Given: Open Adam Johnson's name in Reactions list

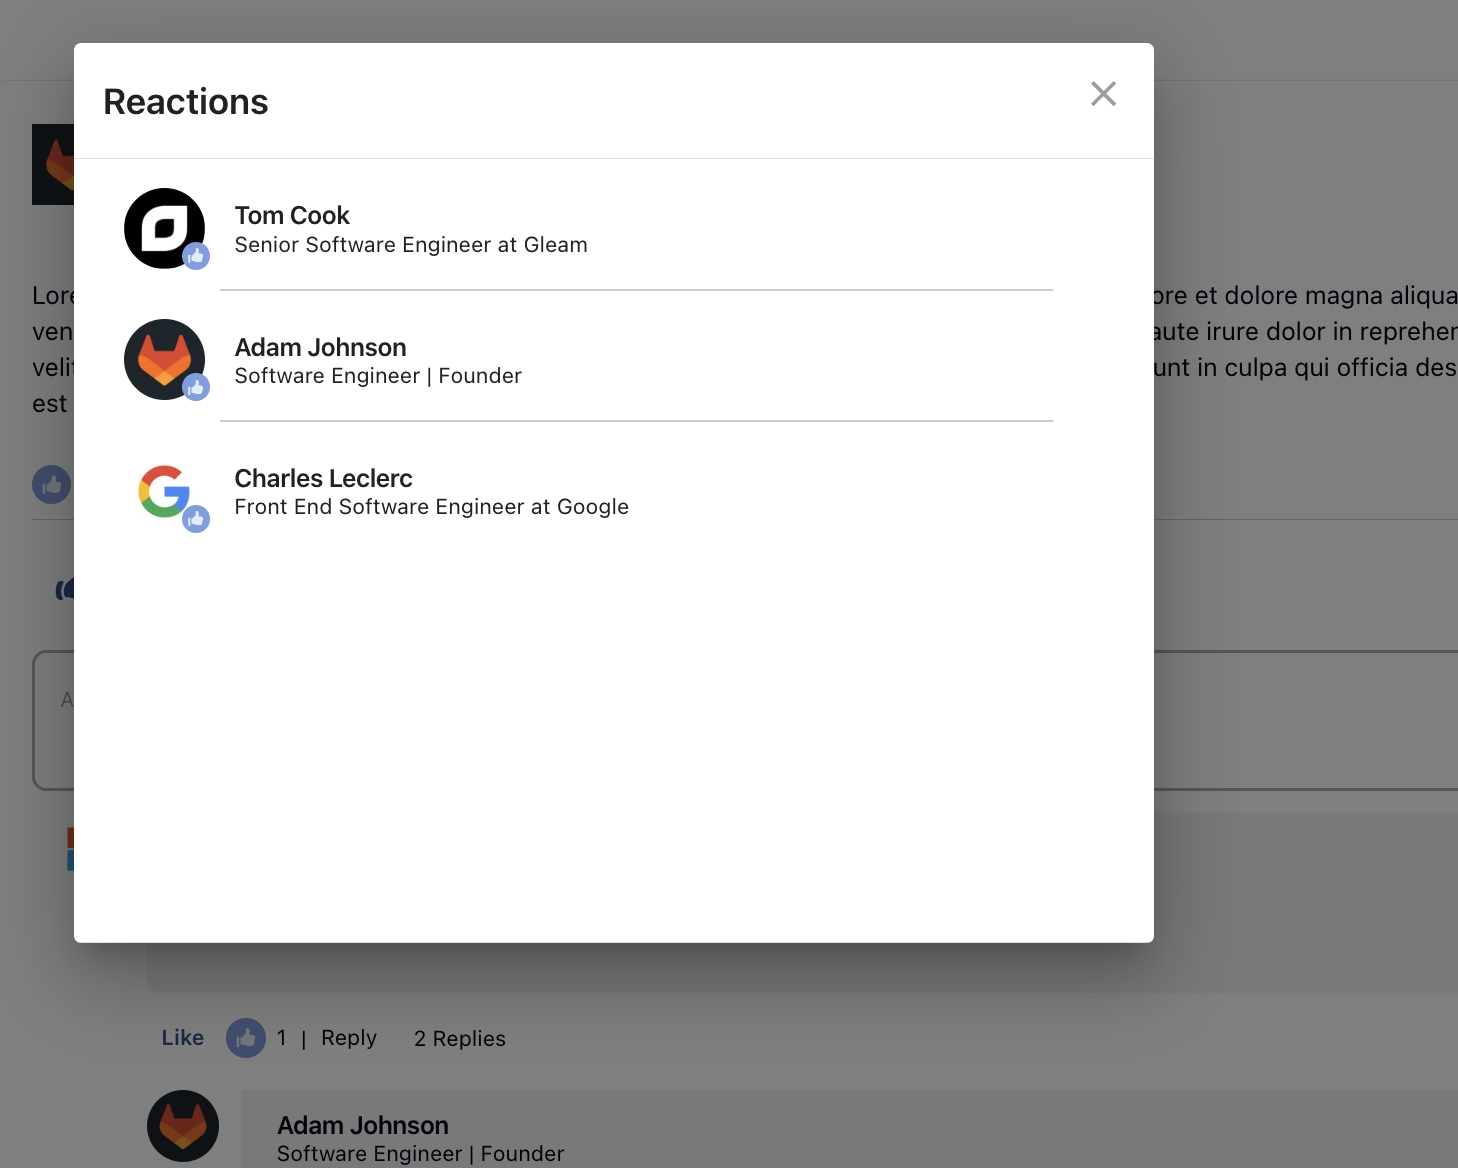Looking at the screenshot, I should [x=320, y=347].
